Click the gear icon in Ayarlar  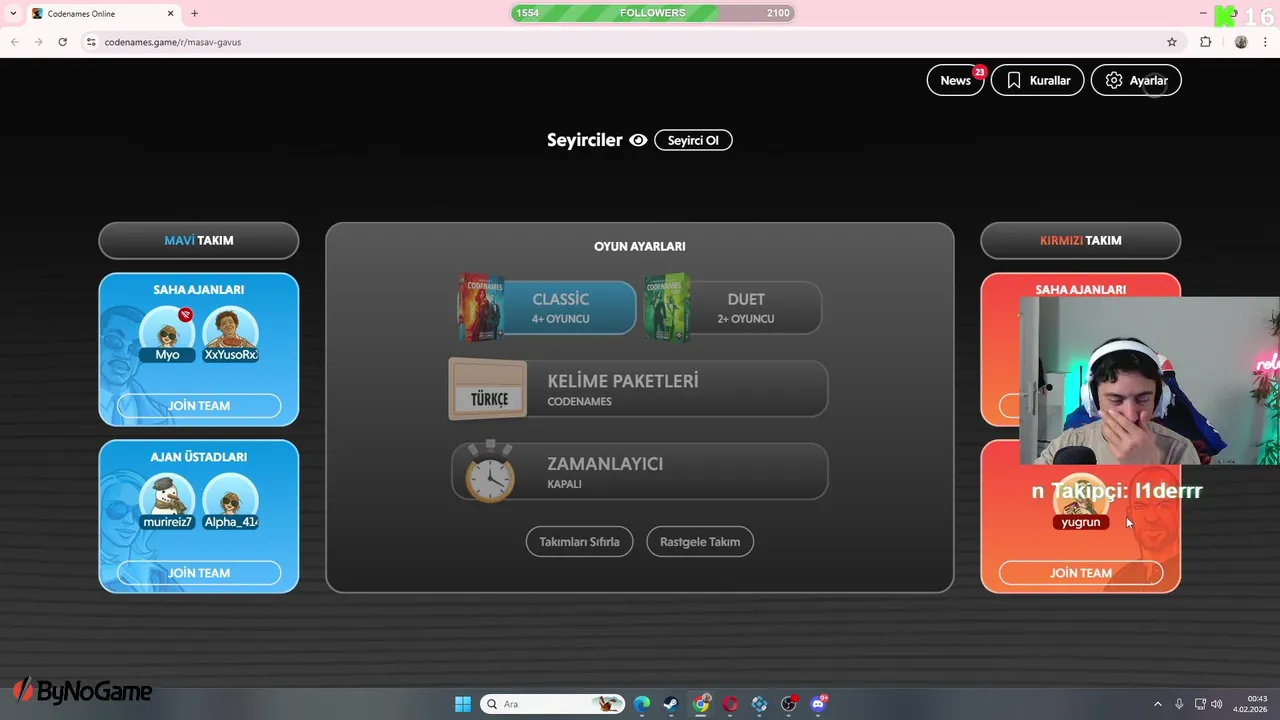pyautogui.click(x=1114, y=81)
